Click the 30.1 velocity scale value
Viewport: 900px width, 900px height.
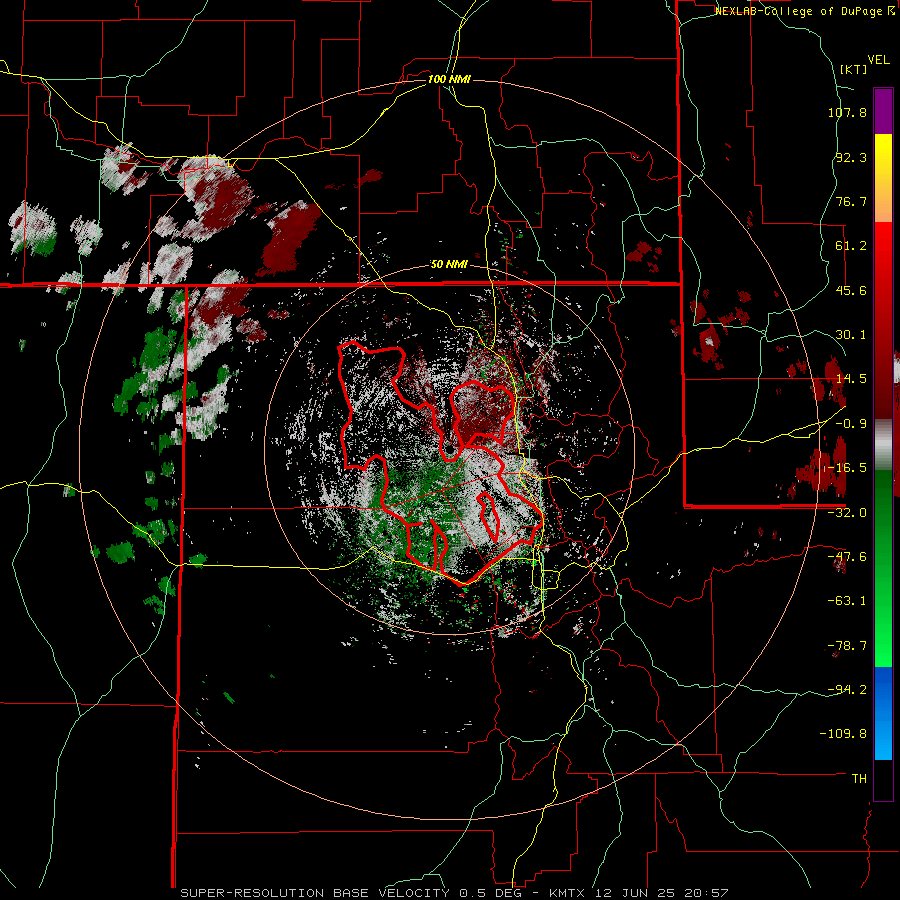[851, 335]
